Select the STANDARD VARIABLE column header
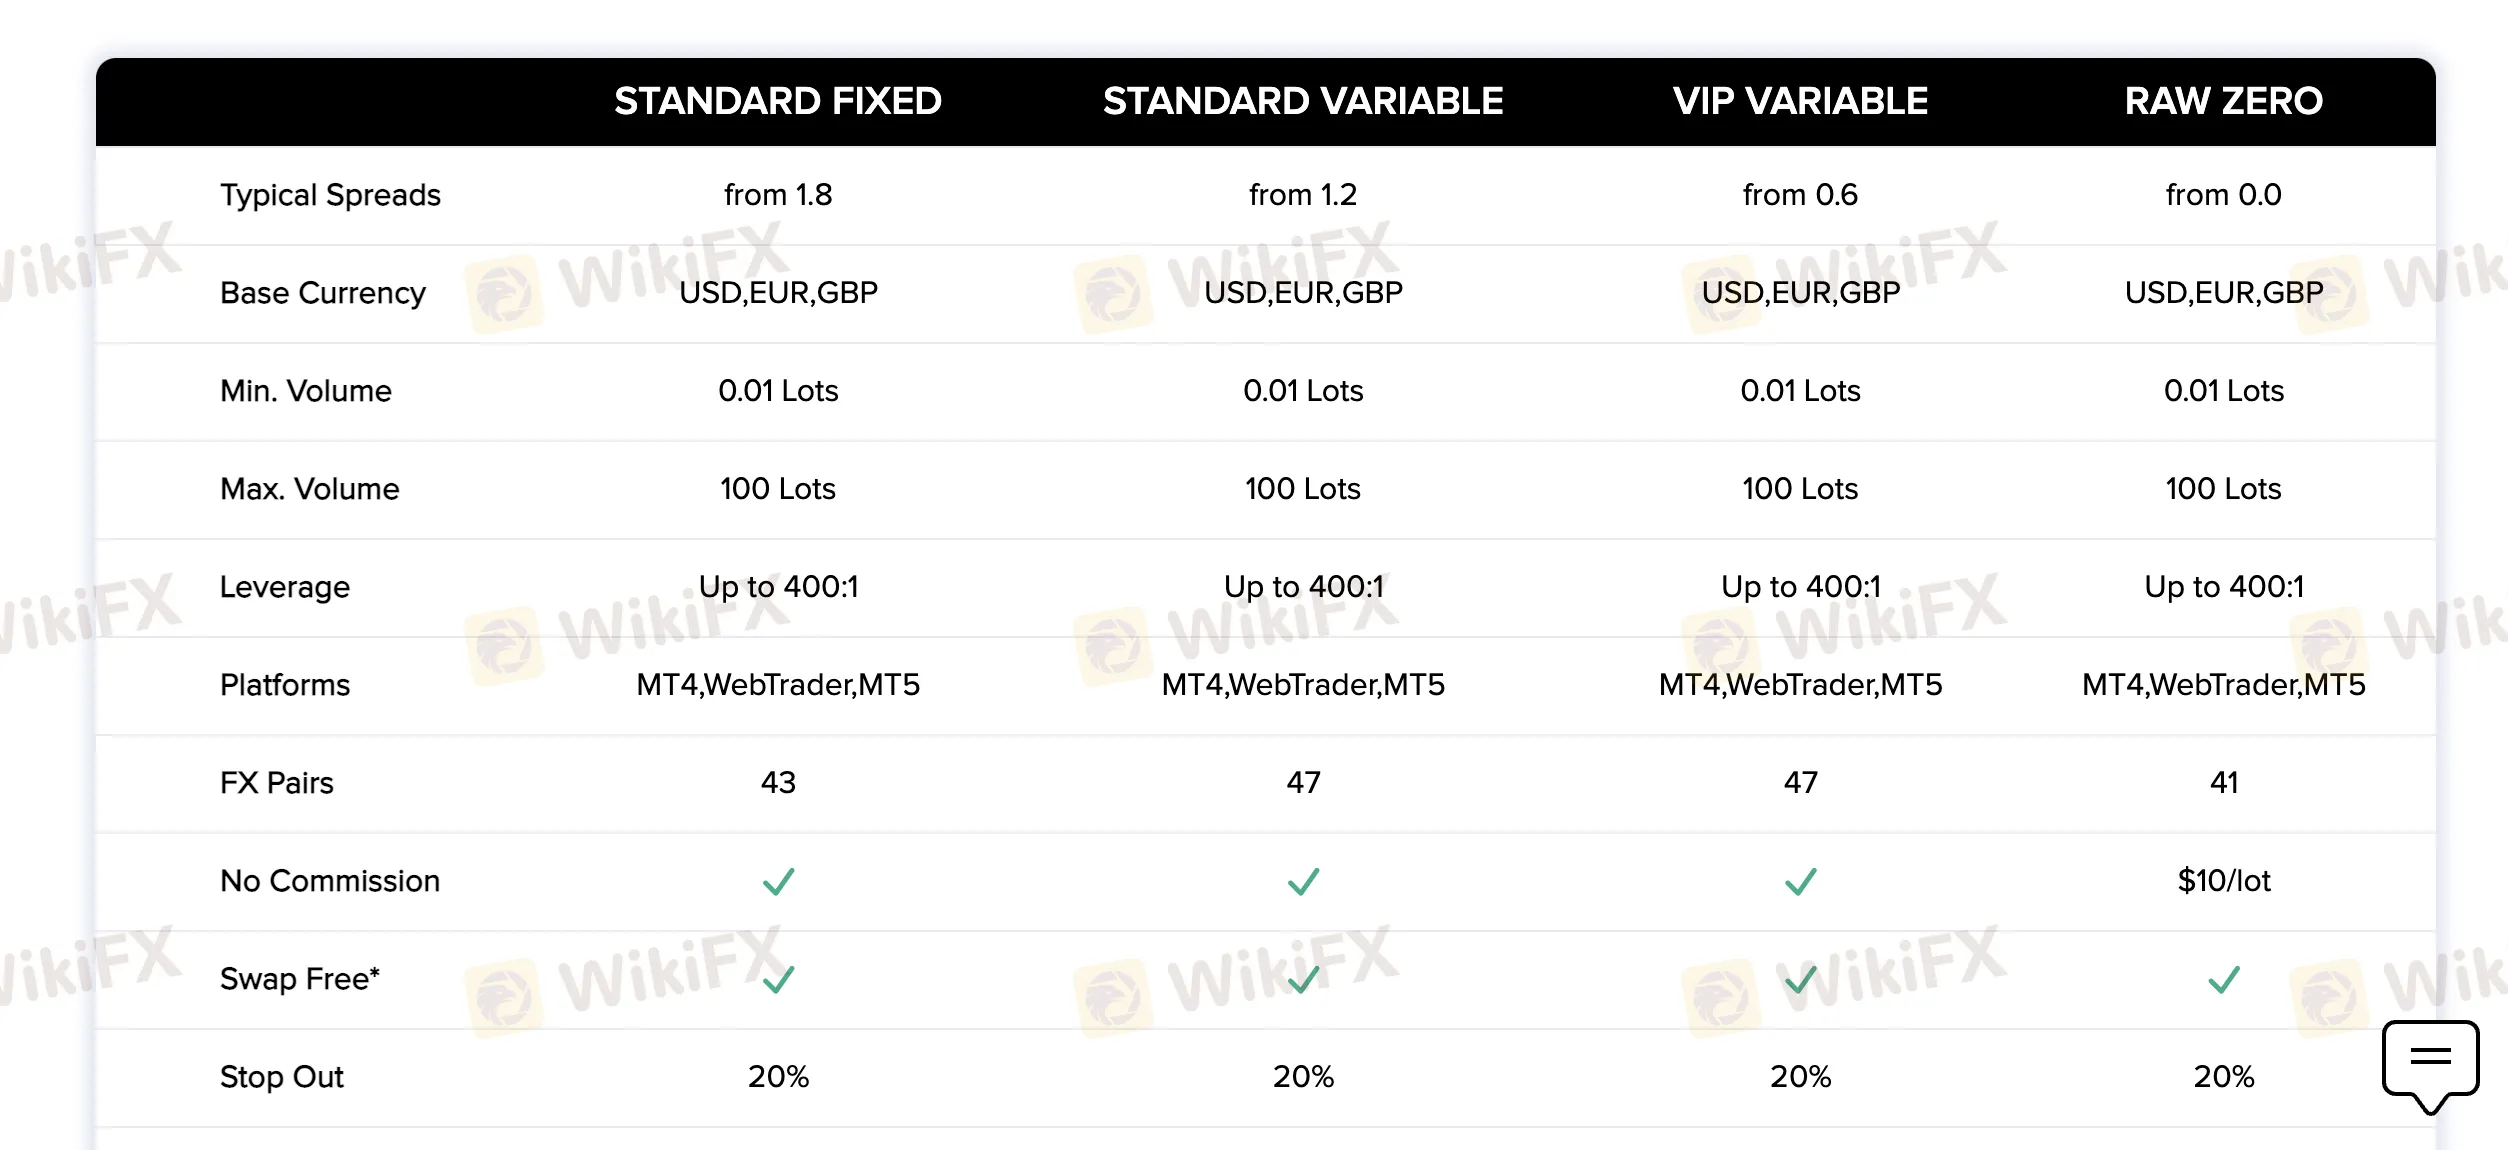Screen dimensions: 2508x1150 coord(1303,101)
